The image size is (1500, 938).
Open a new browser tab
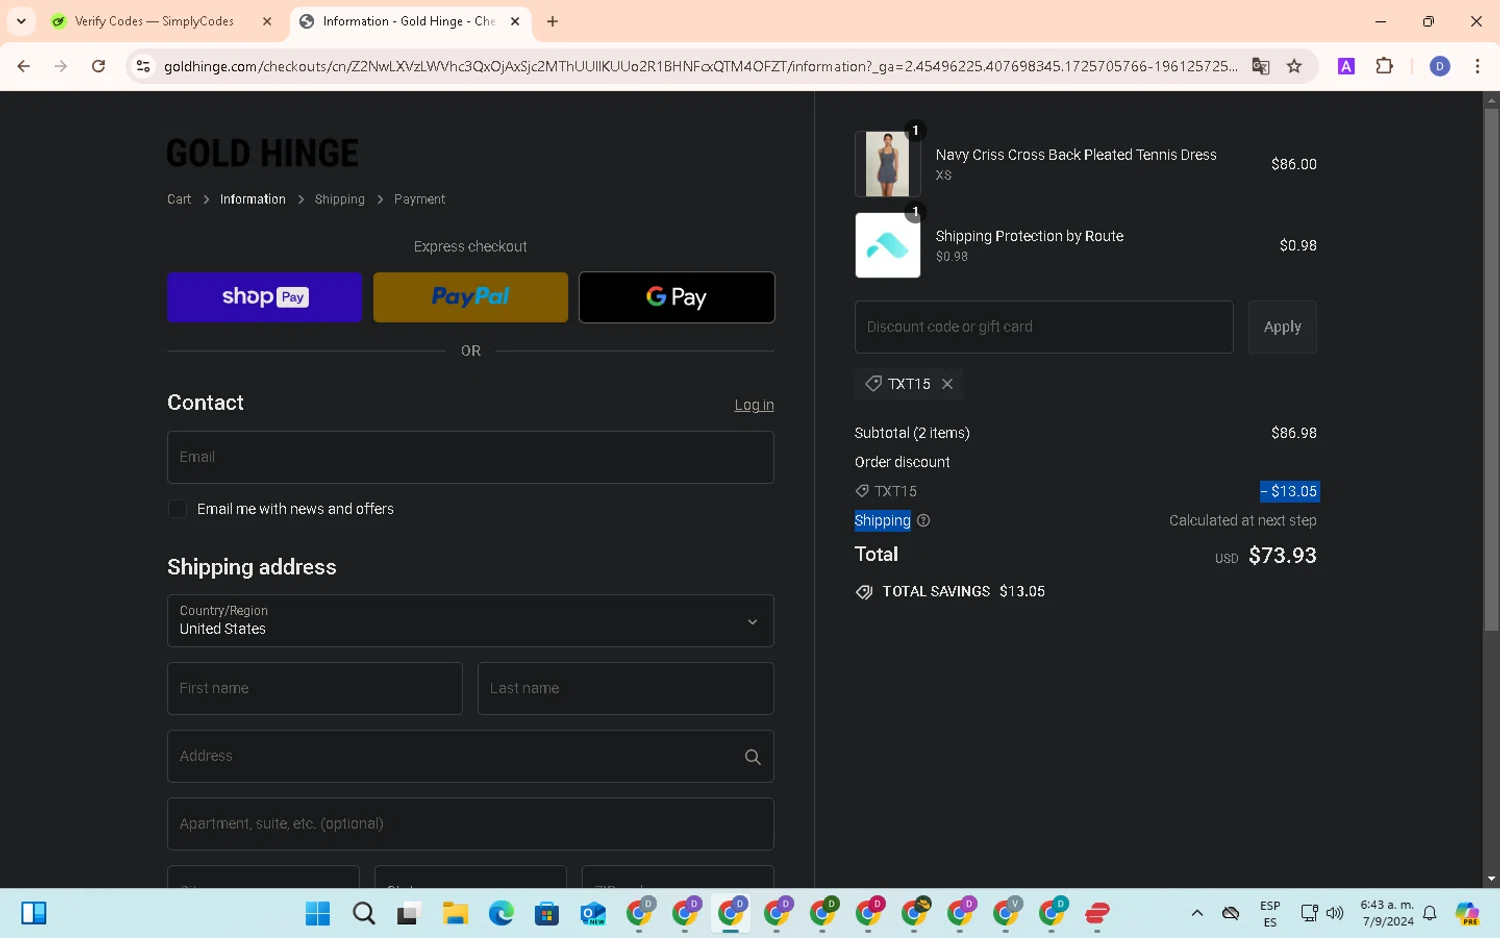pos(552,21)
